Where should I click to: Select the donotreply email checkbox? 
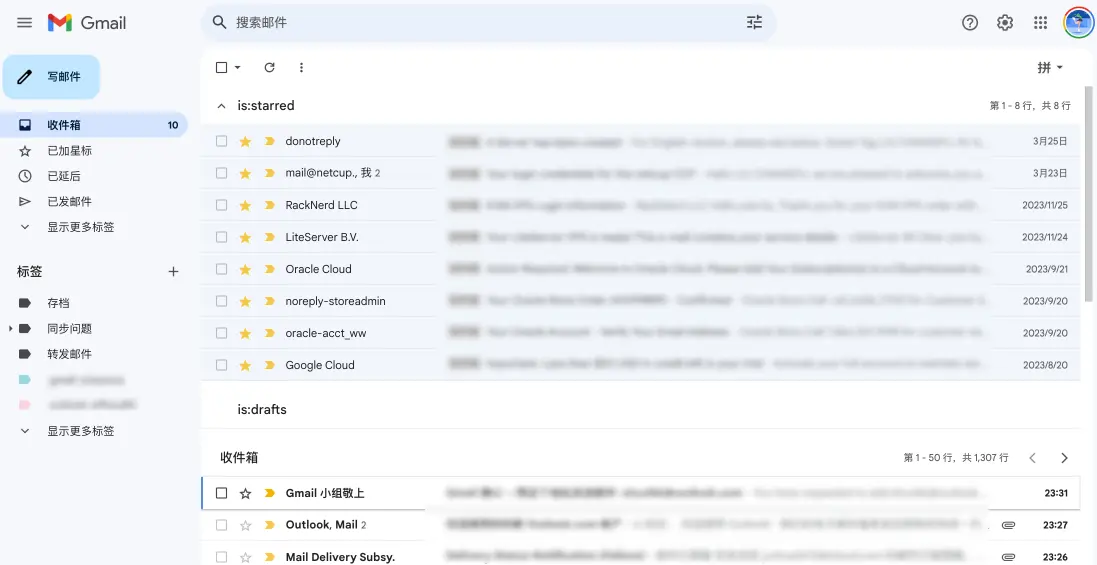[222, 141]
